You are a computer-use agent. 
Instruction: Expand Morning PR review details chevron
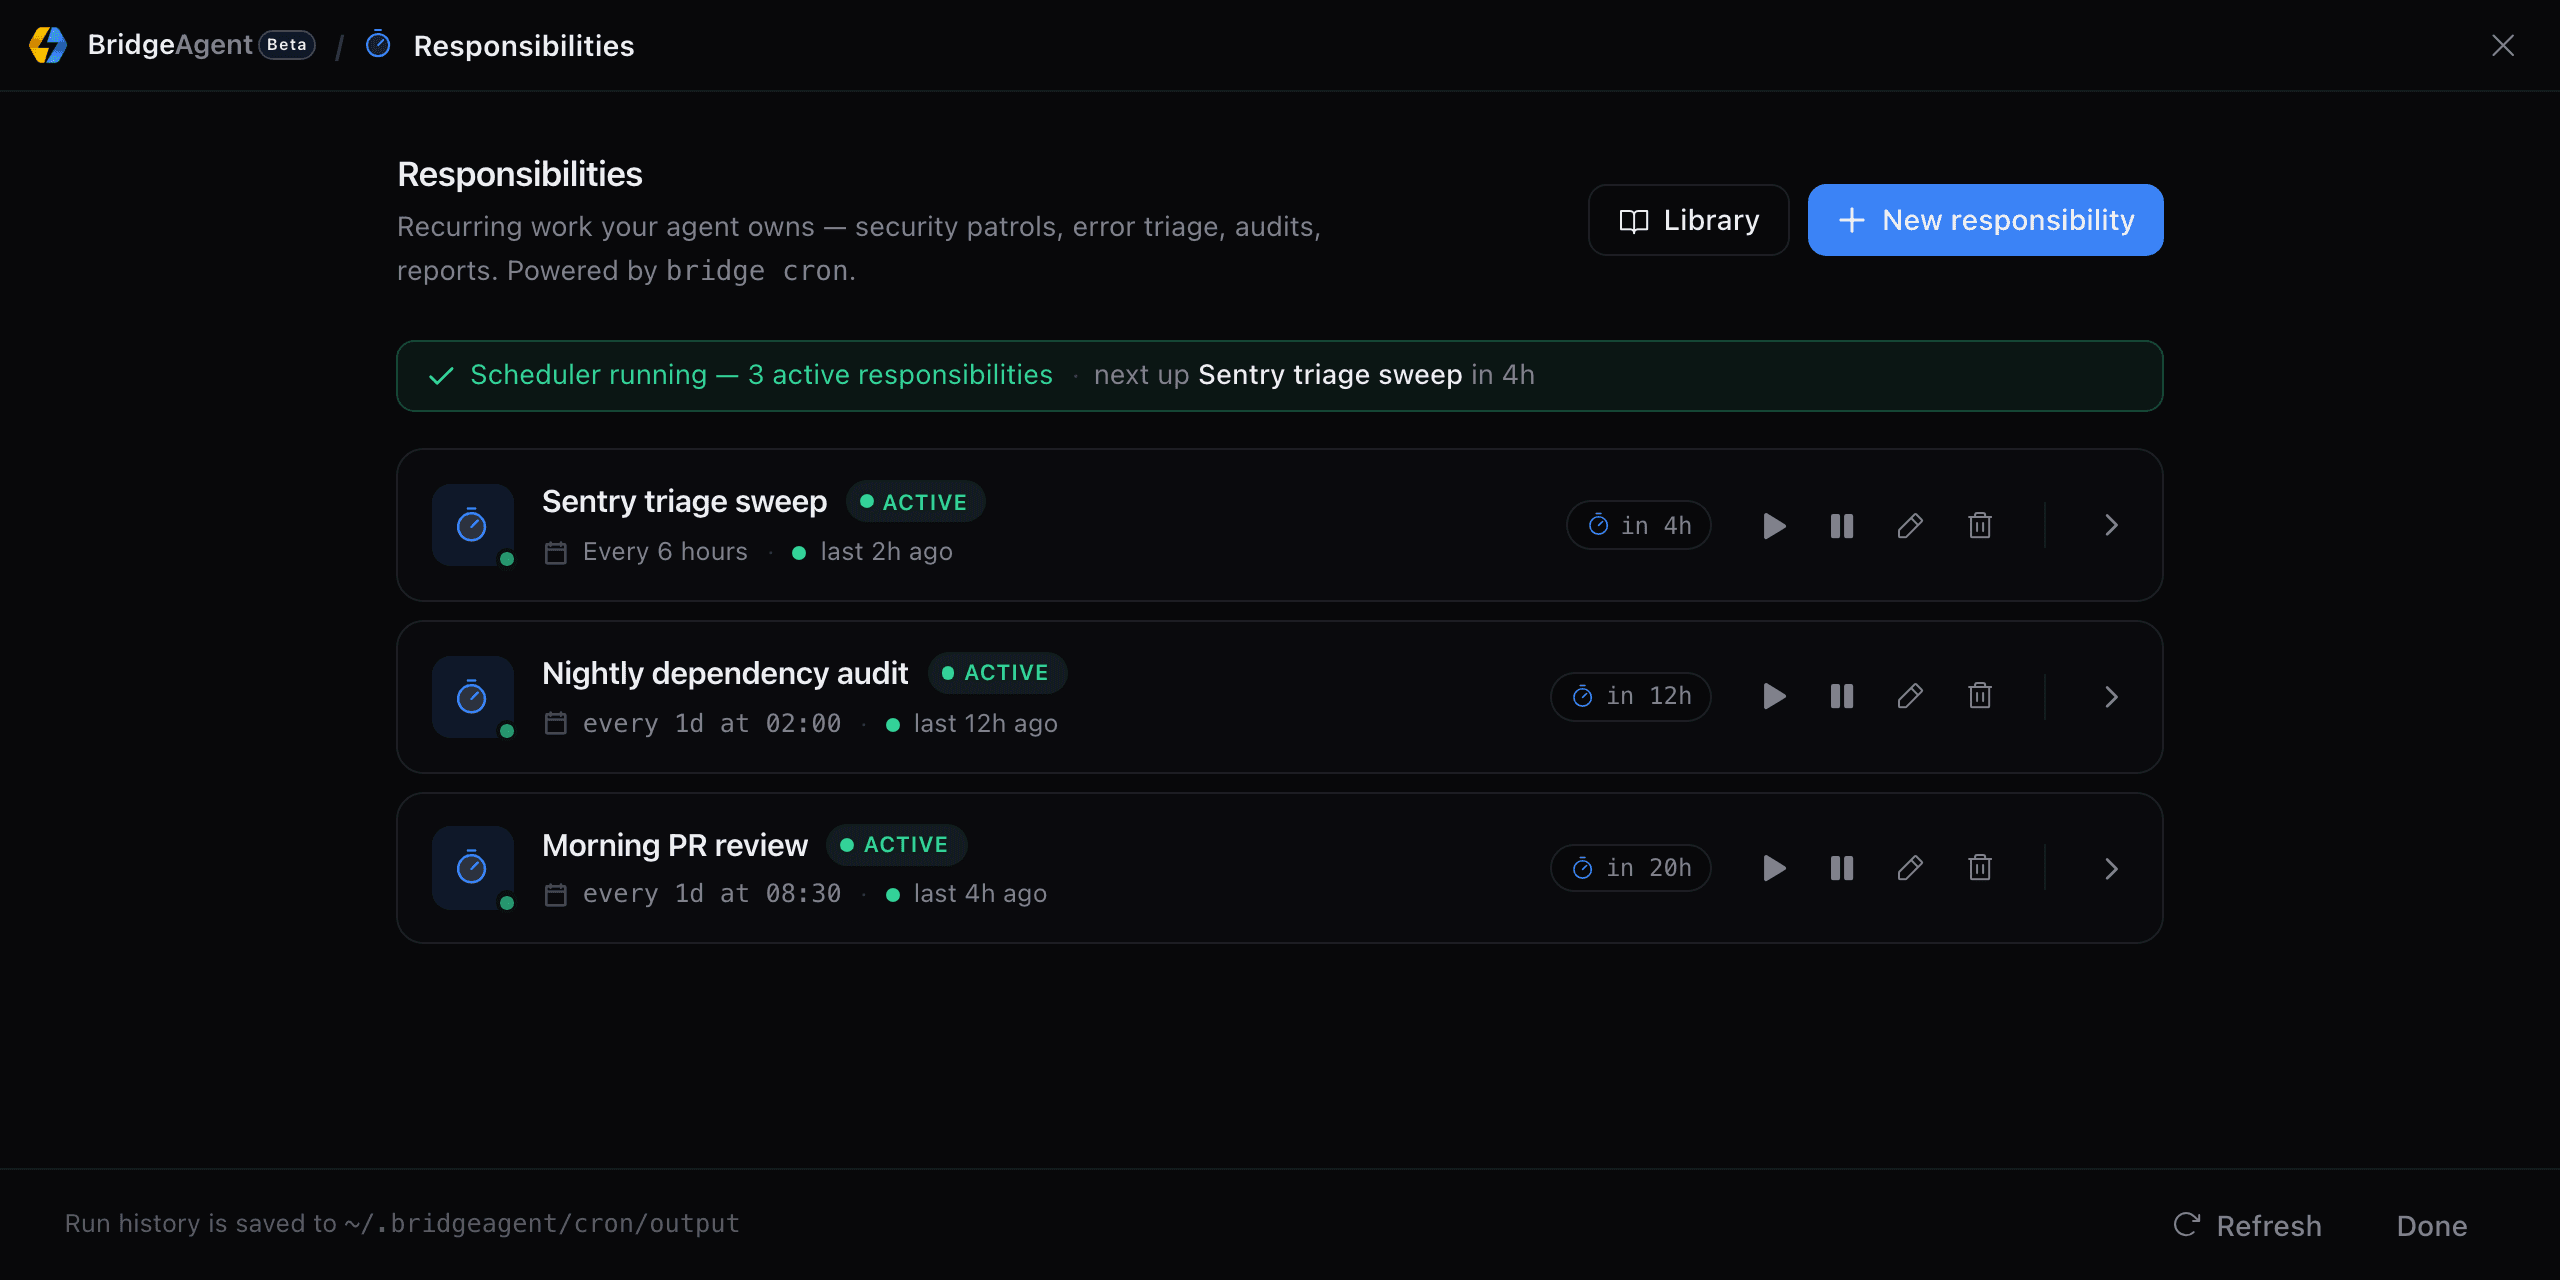coord(2111,869)
